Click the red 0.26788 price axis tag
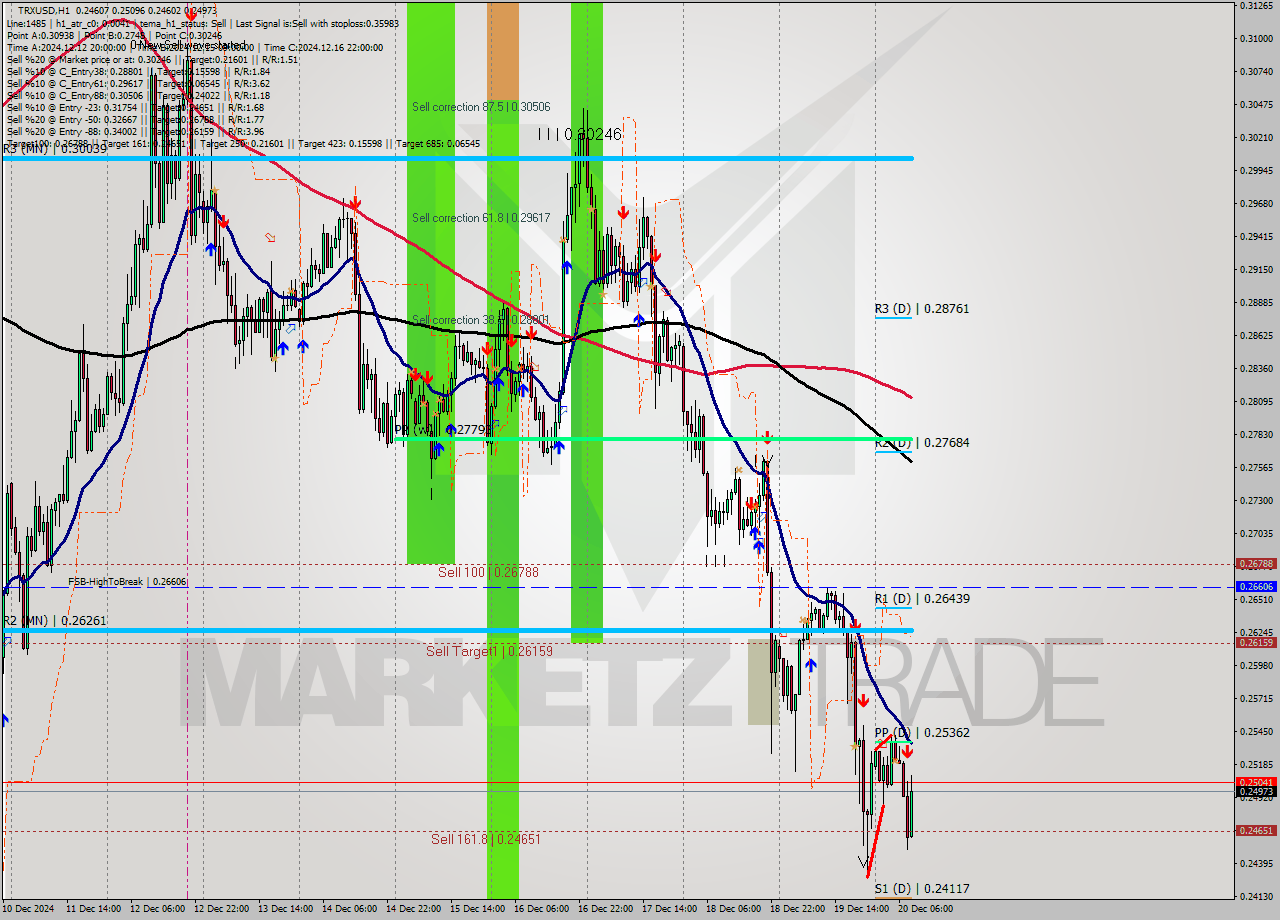Image resolution: width=1280 pixels, height=920 pixels. [x=1256, y=564]
